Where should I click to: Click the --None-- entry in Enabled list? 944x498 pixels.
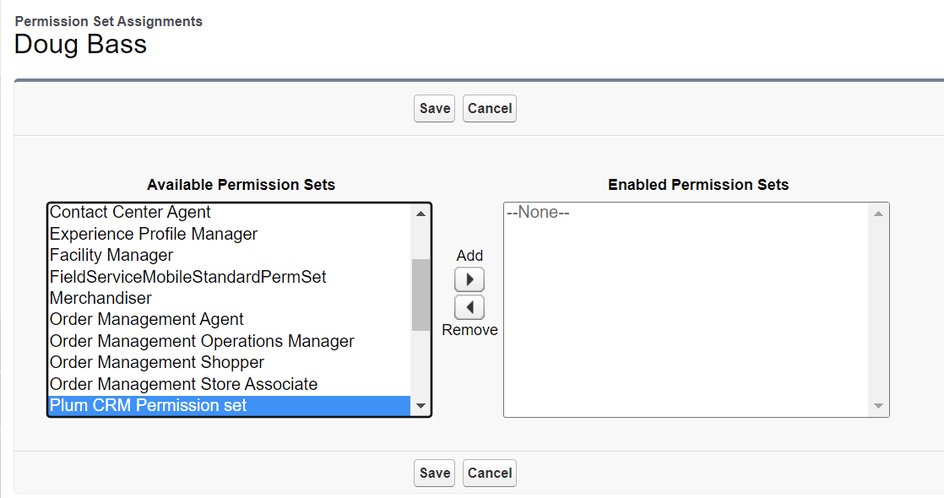click(x=538, y=213)
